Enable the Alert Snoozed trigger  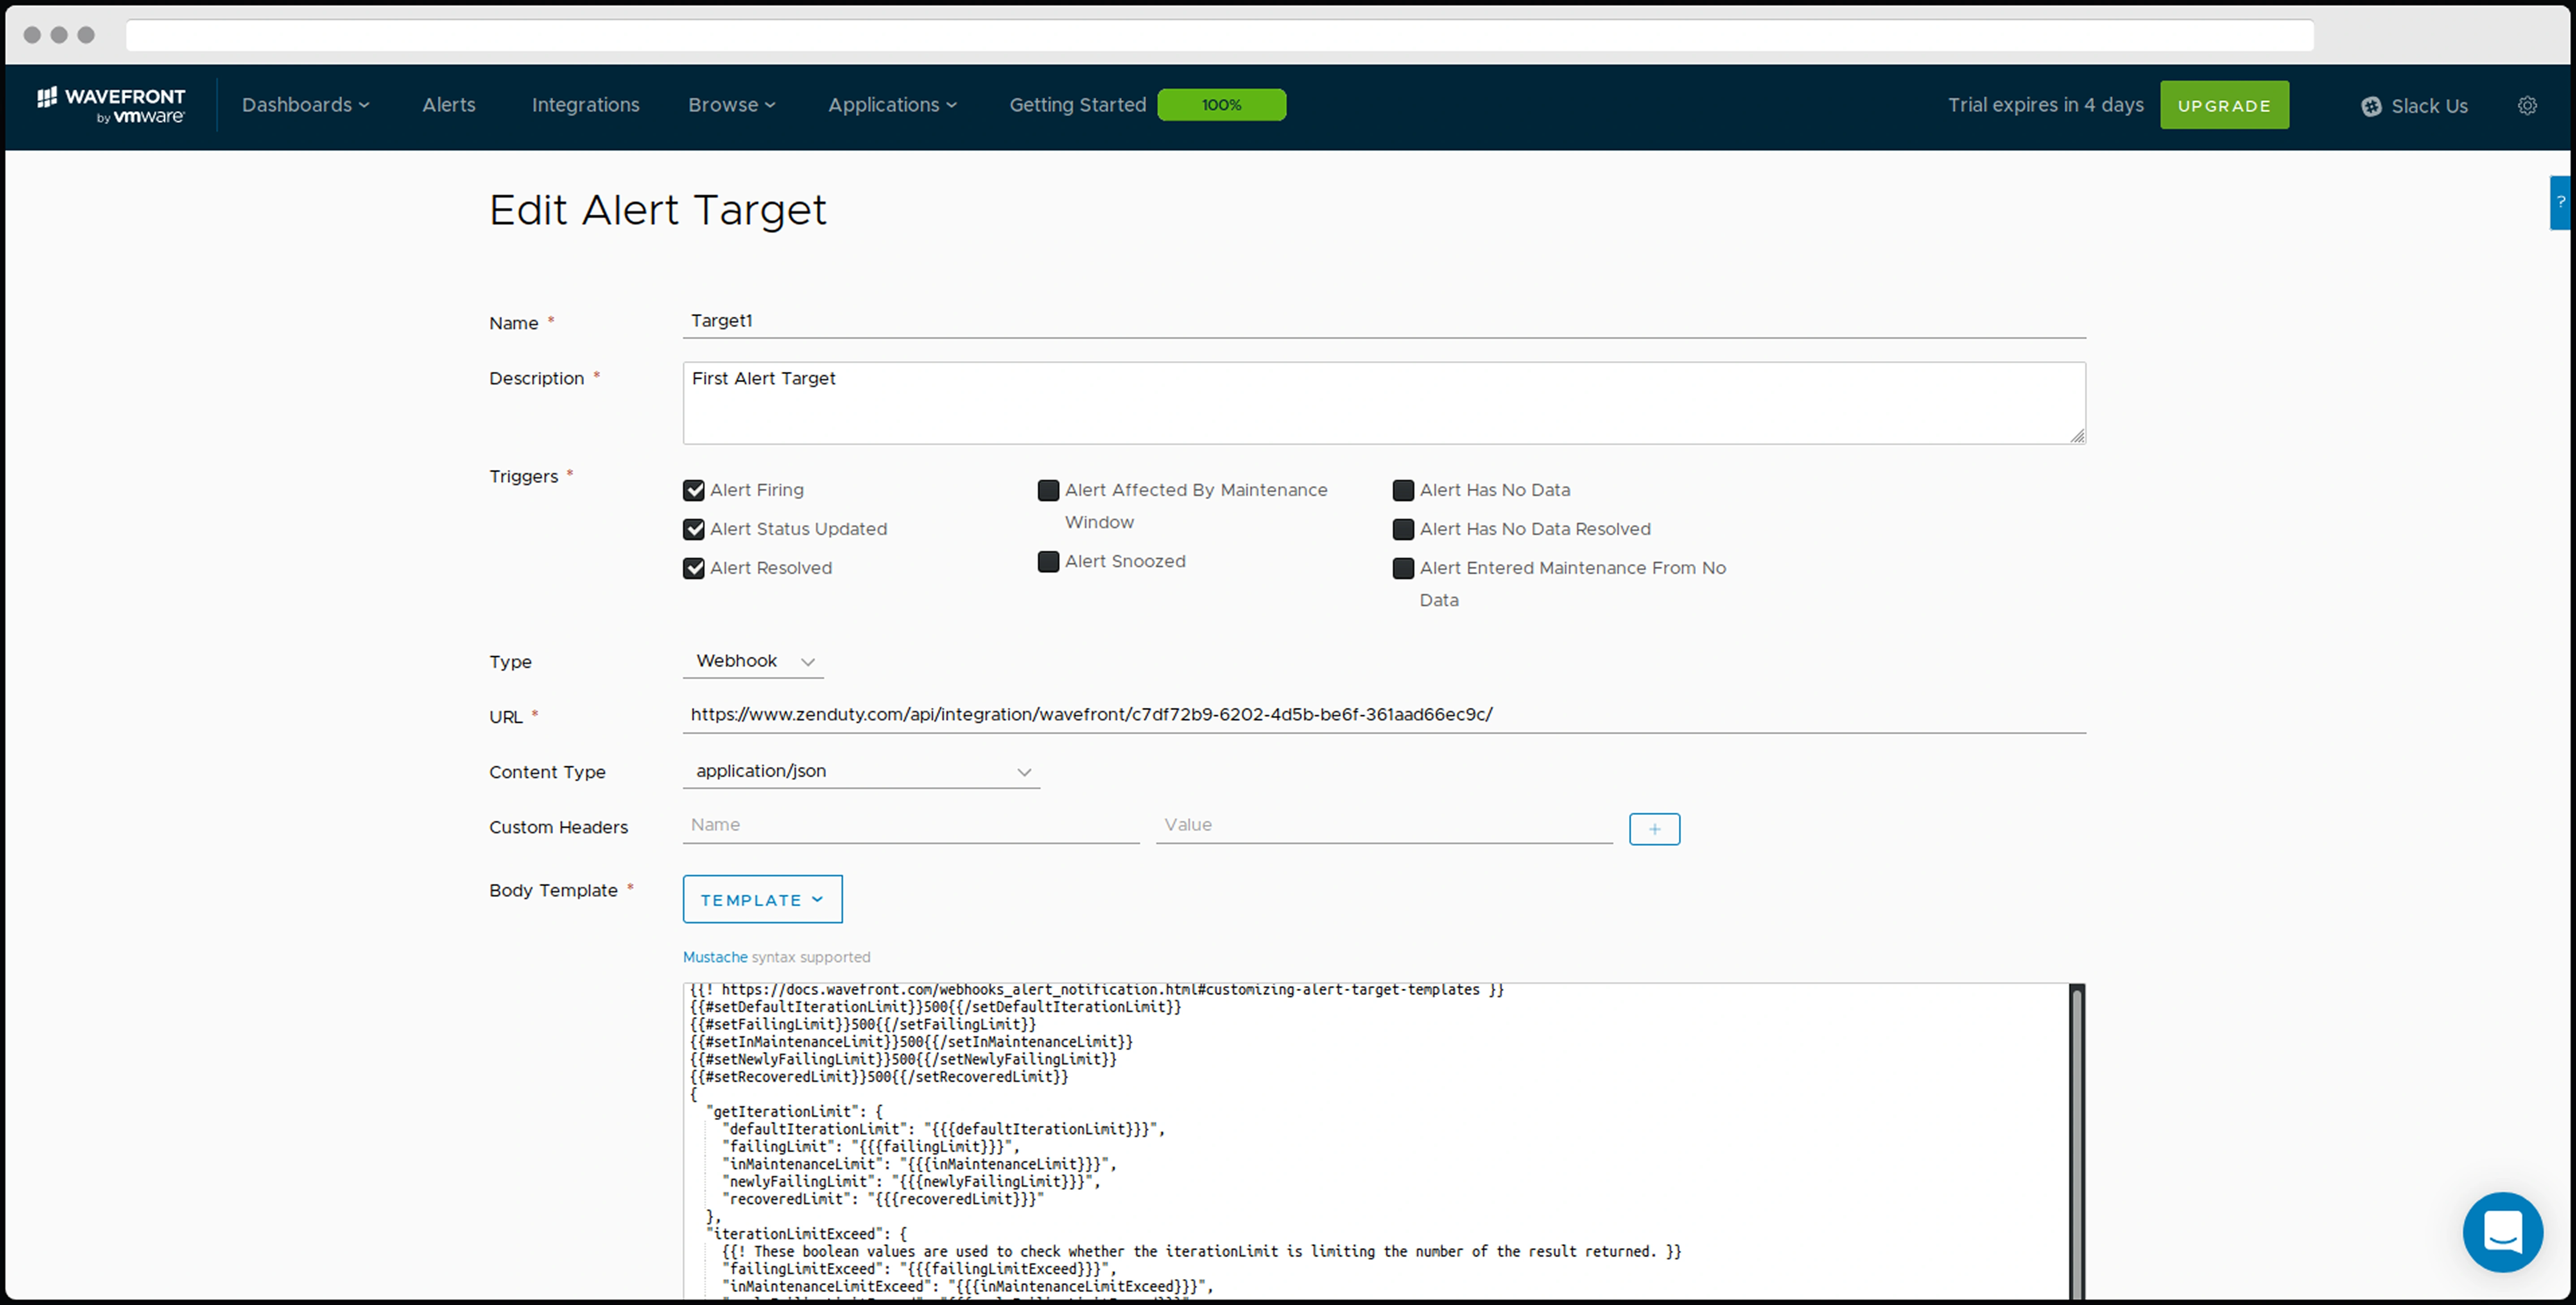click(1048, 562)
